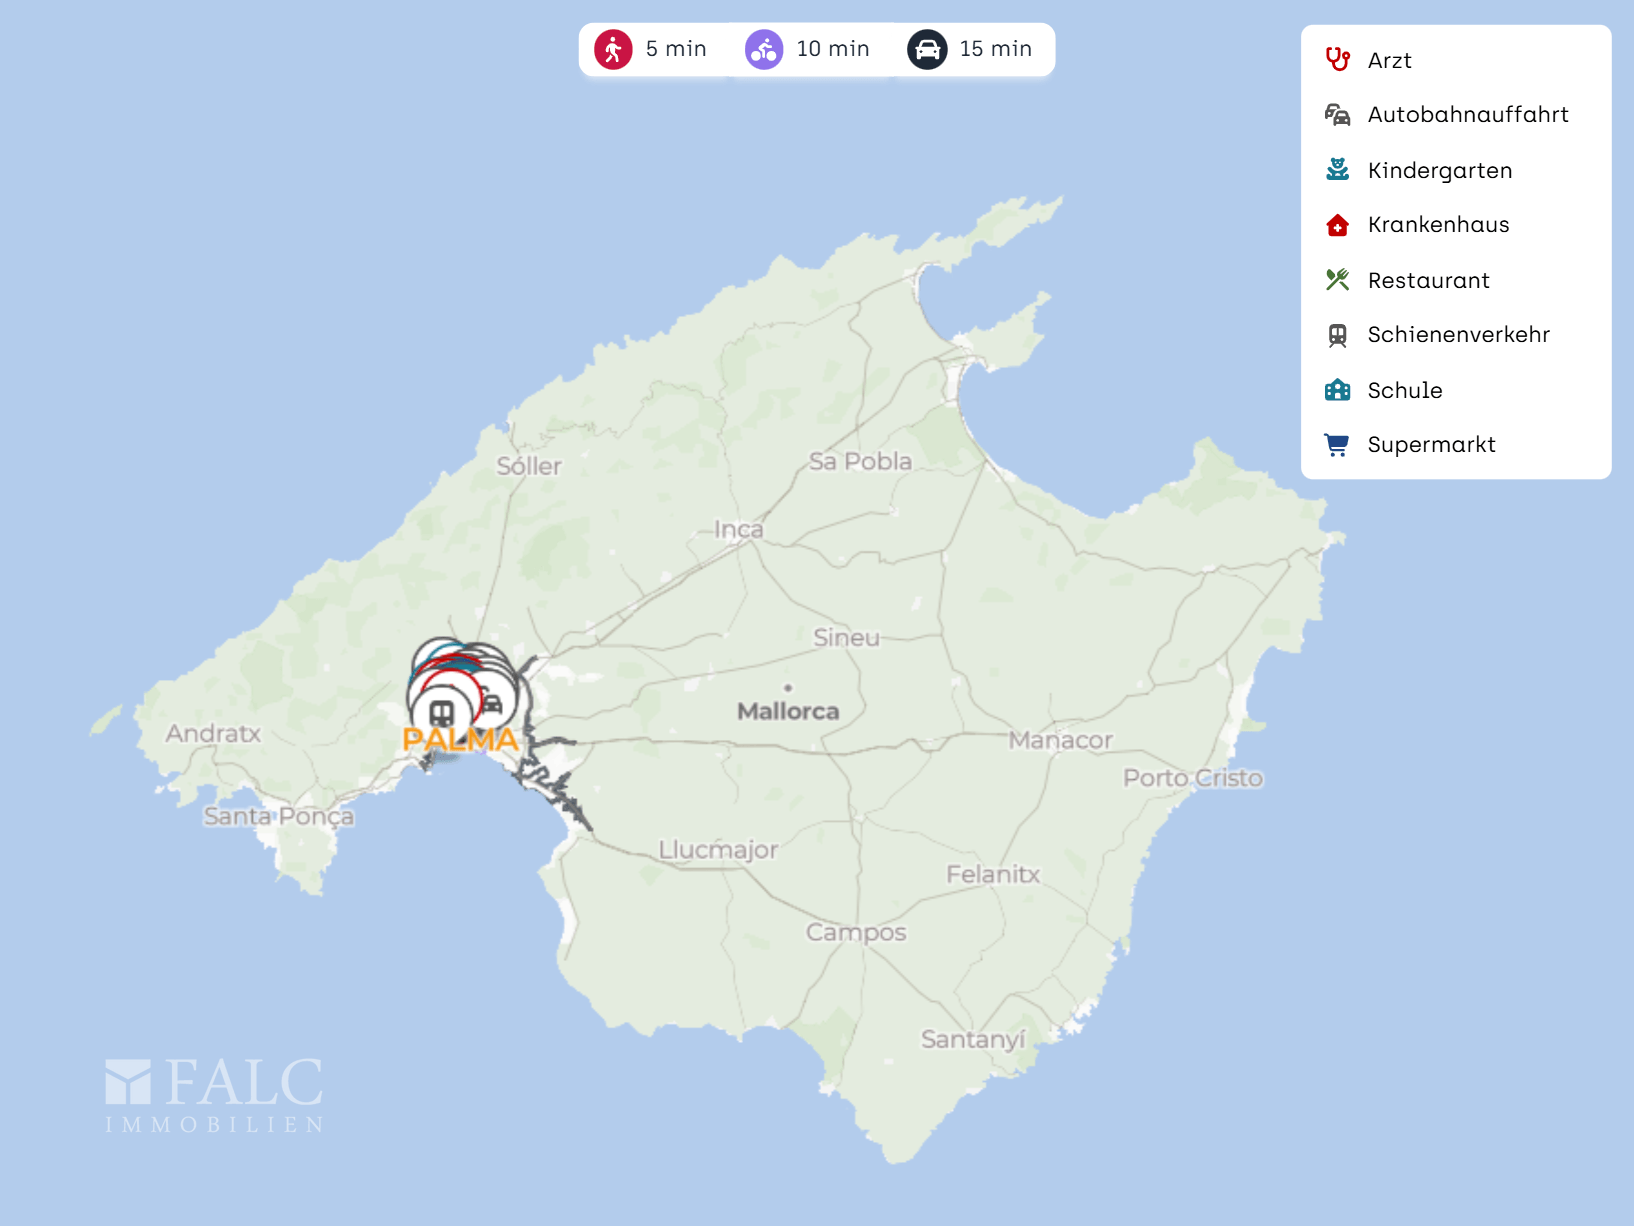Click the car marker near Palma
This screenshot has width=1634, height=1226.
492,702
